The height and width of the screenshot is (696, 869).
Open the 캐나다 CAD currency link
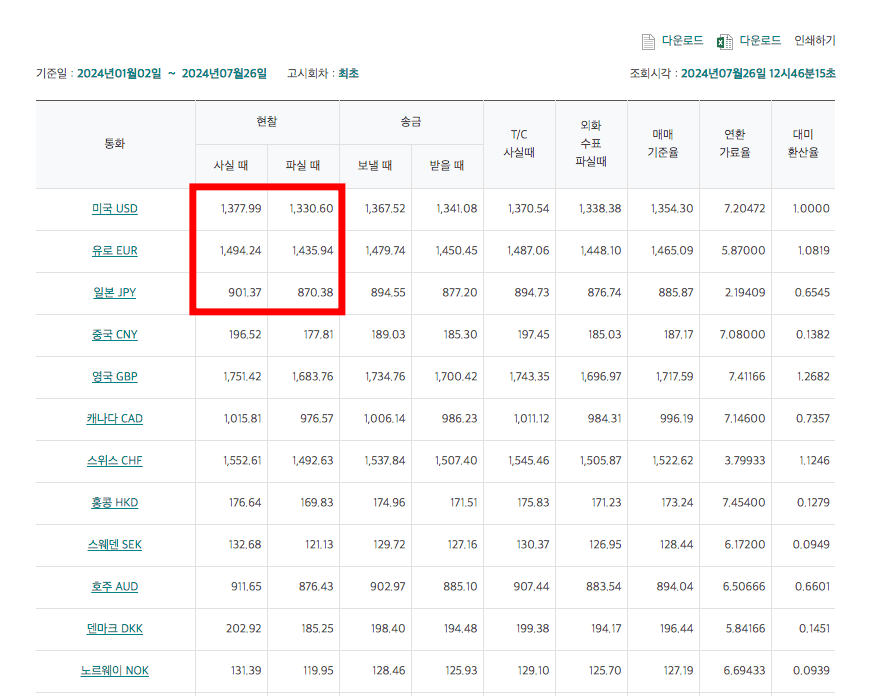tap(115, 419)
